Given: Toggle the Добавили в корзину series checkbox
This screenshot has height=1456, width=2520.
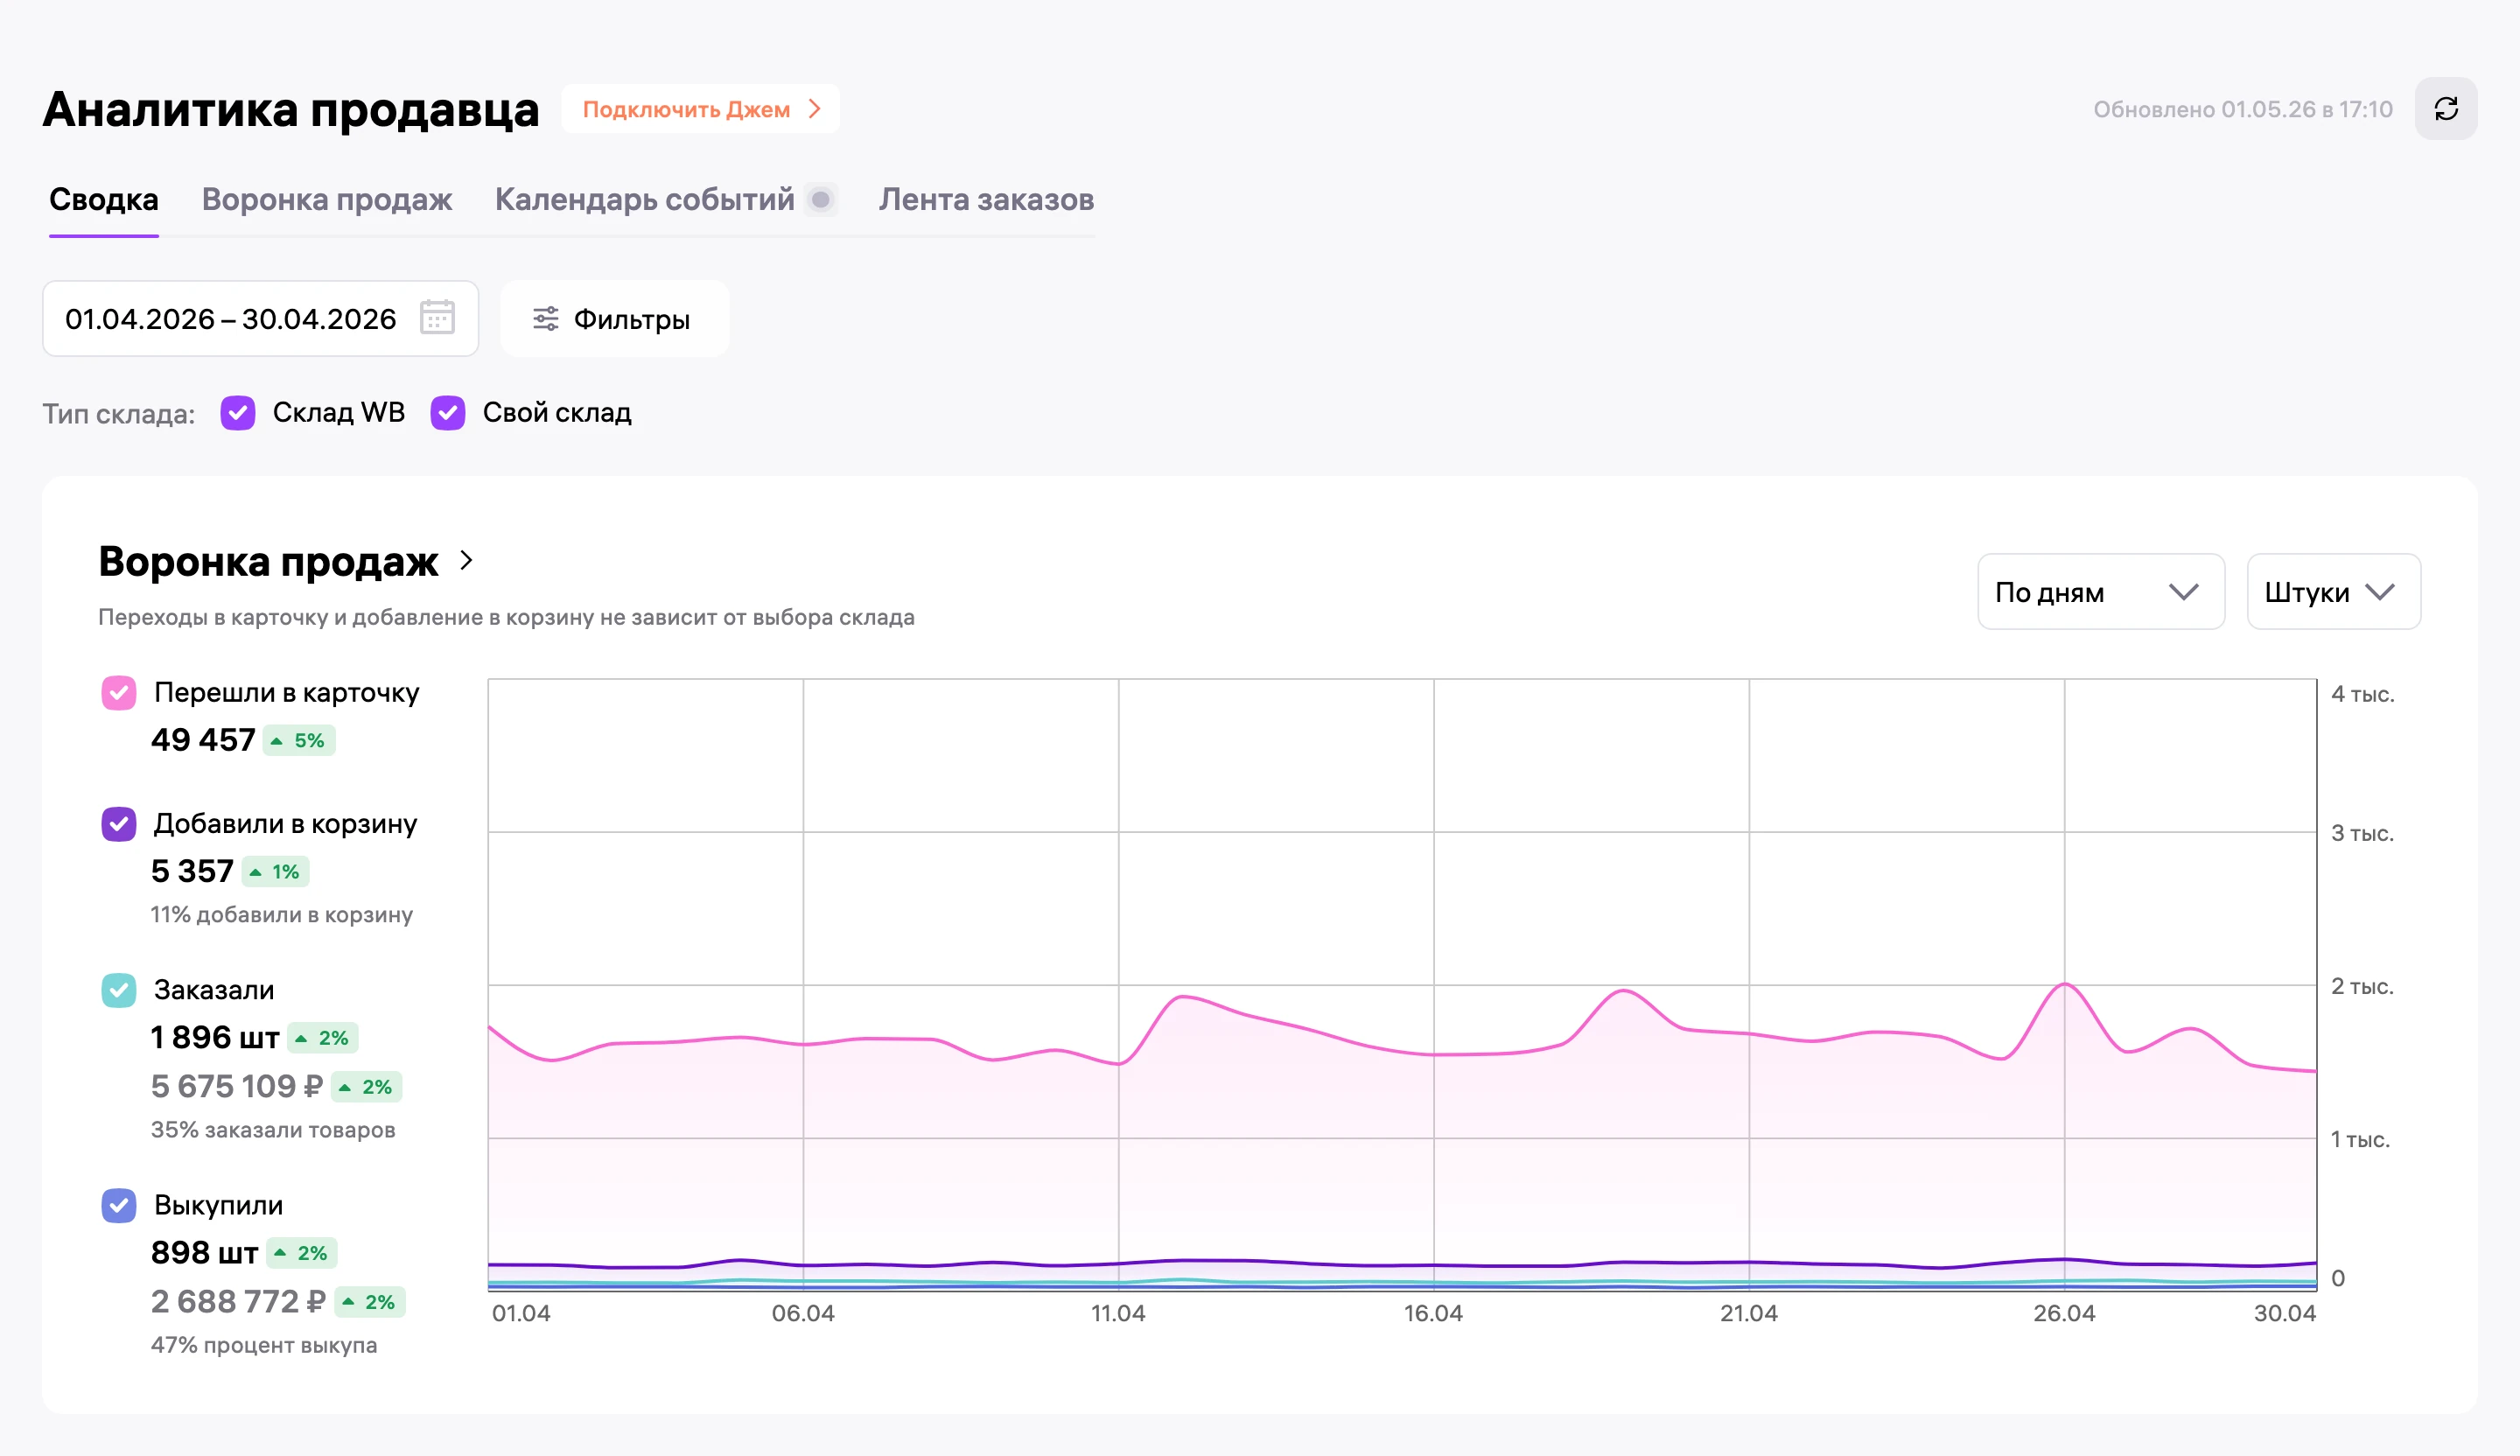Looking at the screenshot, I should tap(119, 824).
